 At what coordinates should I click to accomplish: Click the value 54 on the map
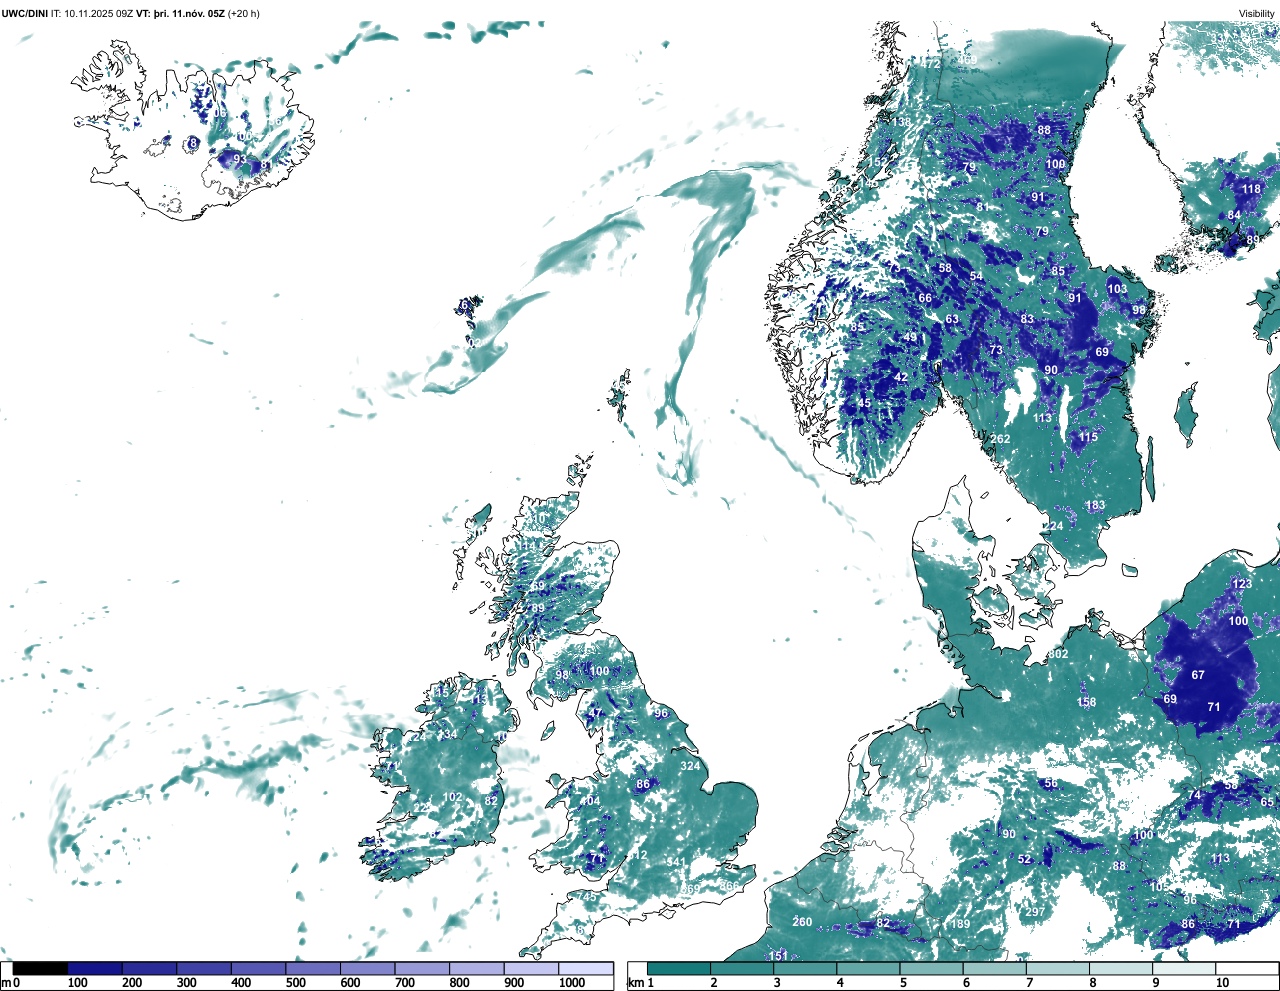[976, 276]
